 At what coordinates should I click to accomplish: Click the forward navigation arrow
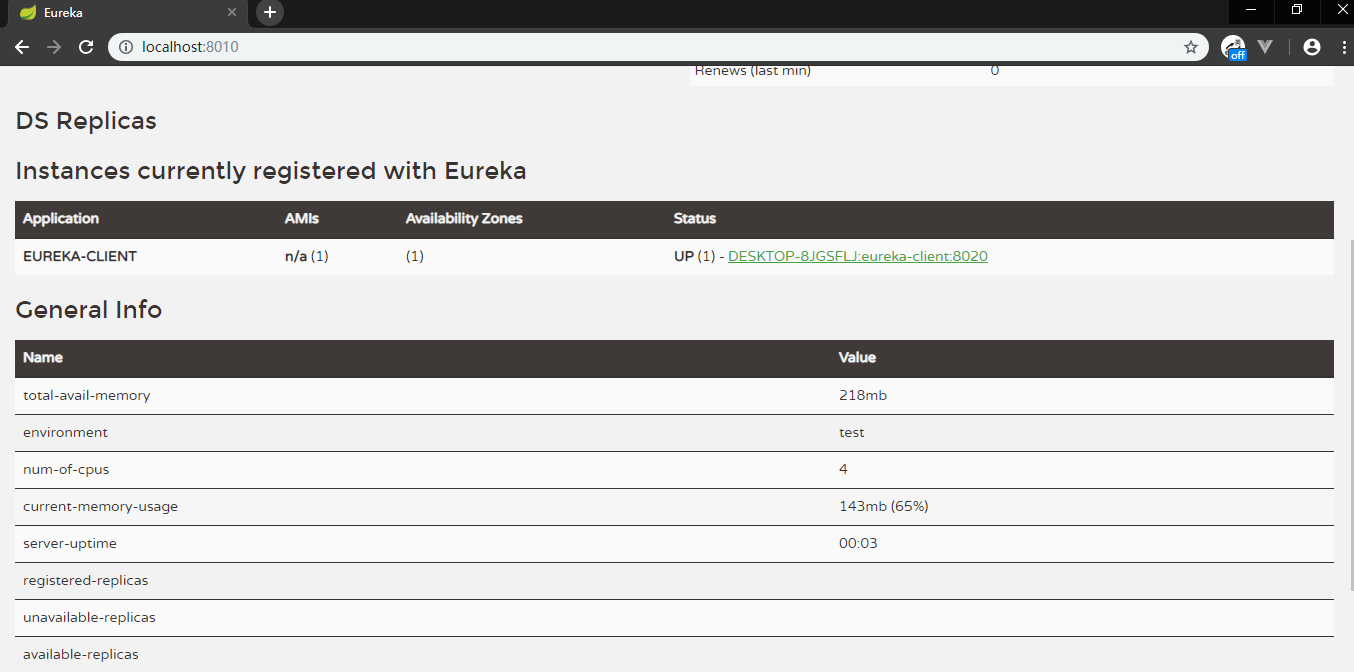(54, 47)
